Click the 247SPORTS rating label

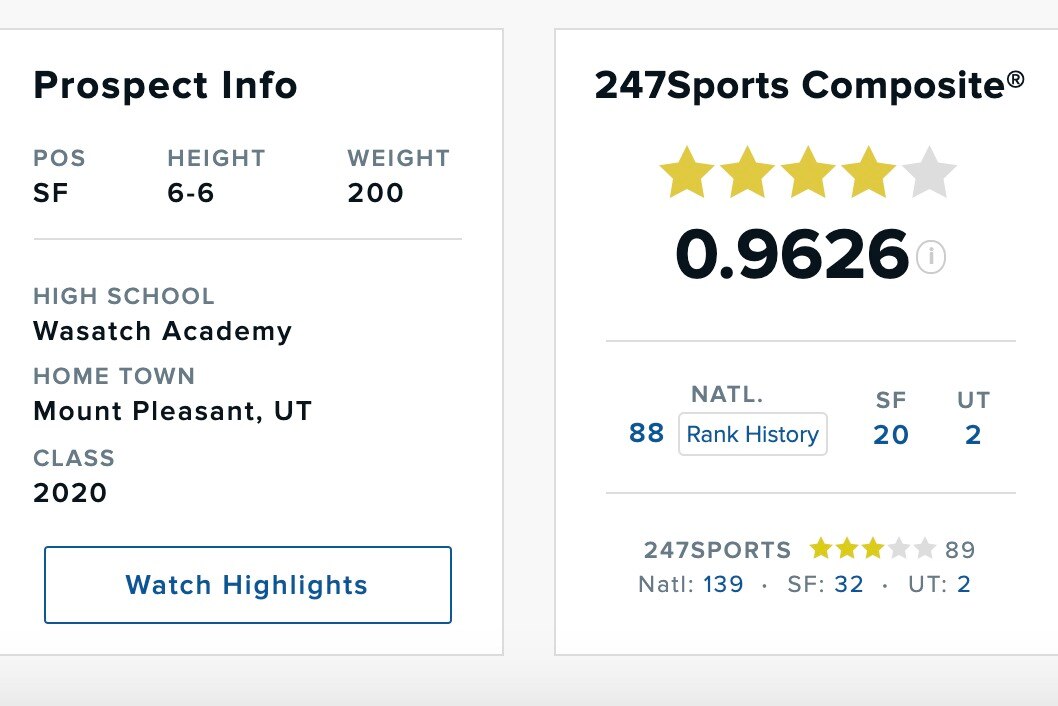point(718,550)
